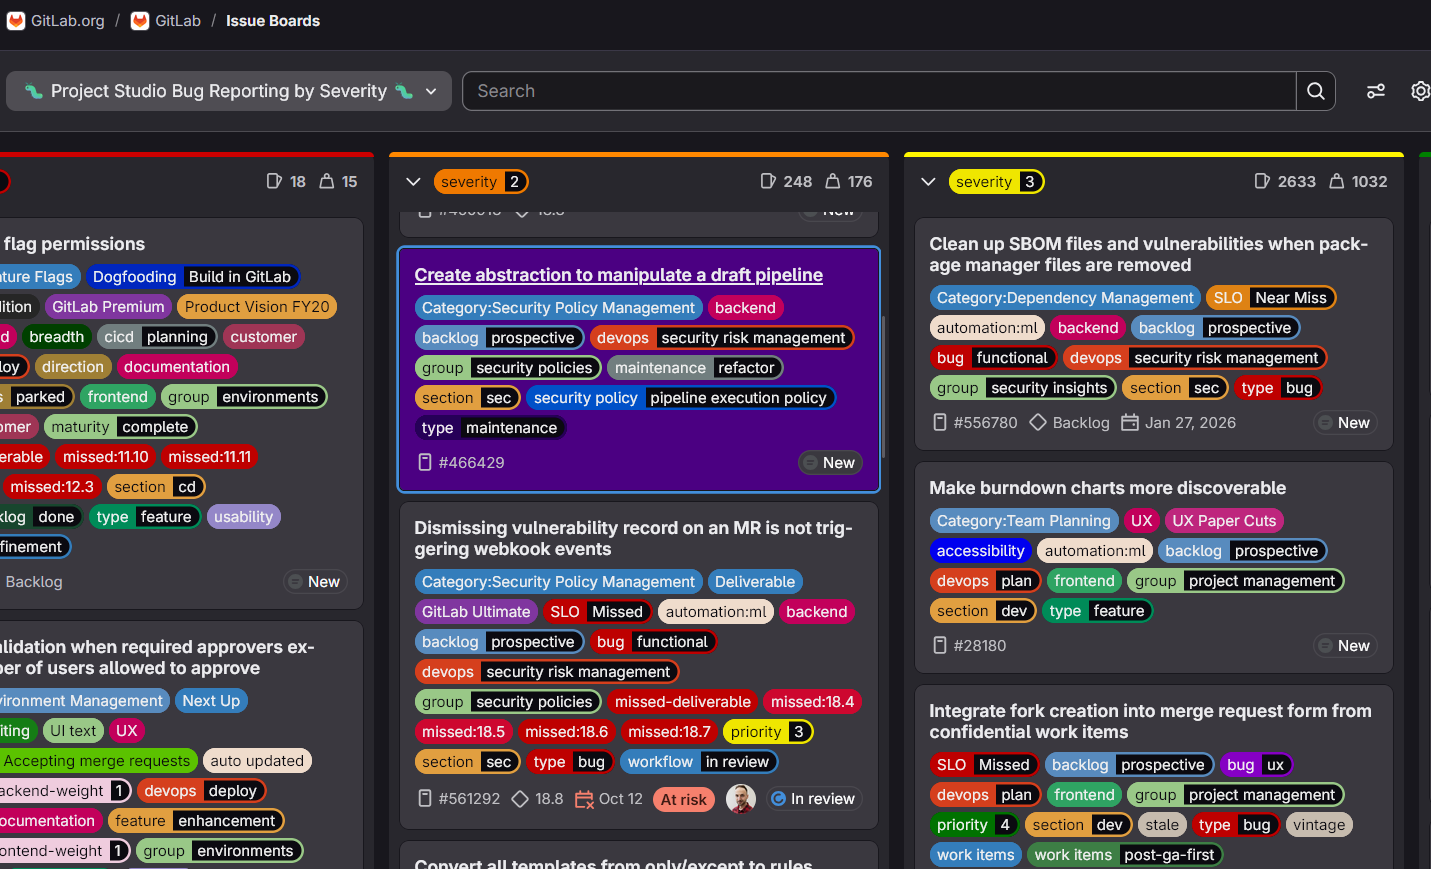Click the 'accessibility' label

pos(981,551)
